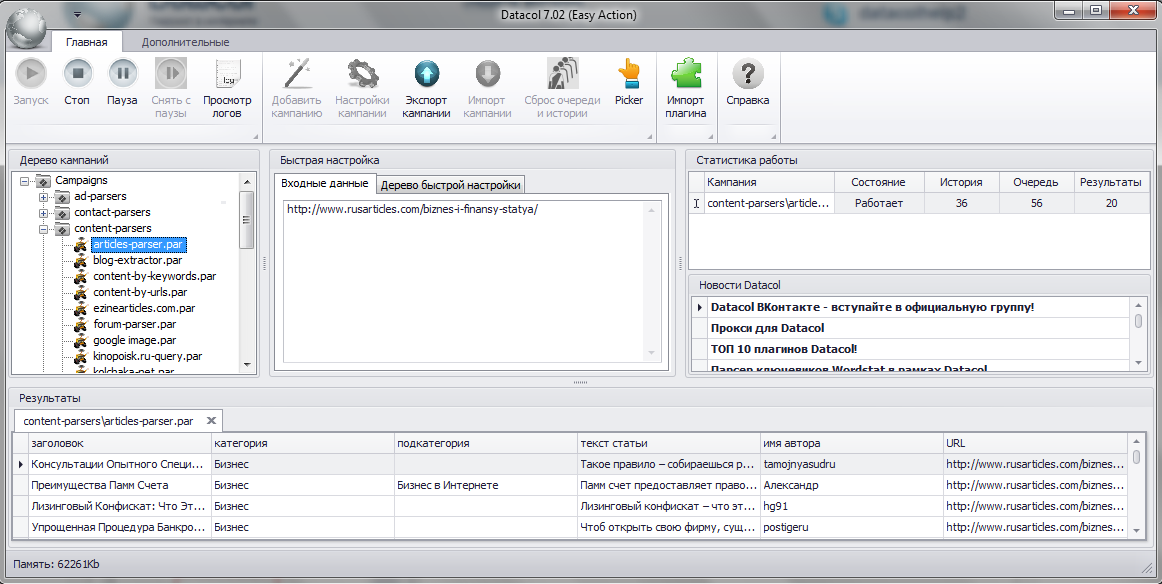Viewport: 1162px width, 584px height.
Task: Collapse the root Campaigns tree node
Action: pyautogui.click(x=24, y=181)
